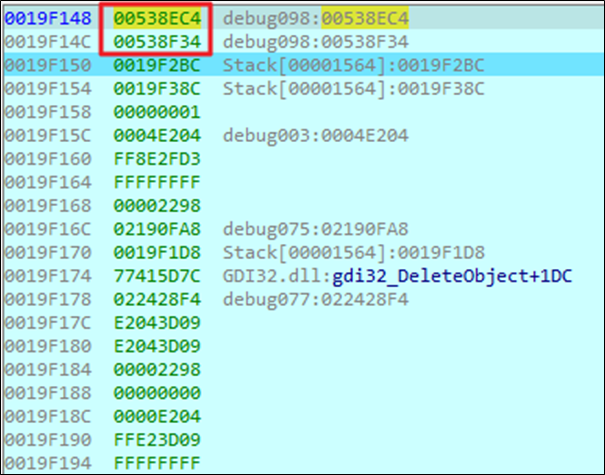The width and height of the screenshot is (605, 475).
Task: Click the highlighted value 00538EC4 in the value column
Action: point(157,18)
